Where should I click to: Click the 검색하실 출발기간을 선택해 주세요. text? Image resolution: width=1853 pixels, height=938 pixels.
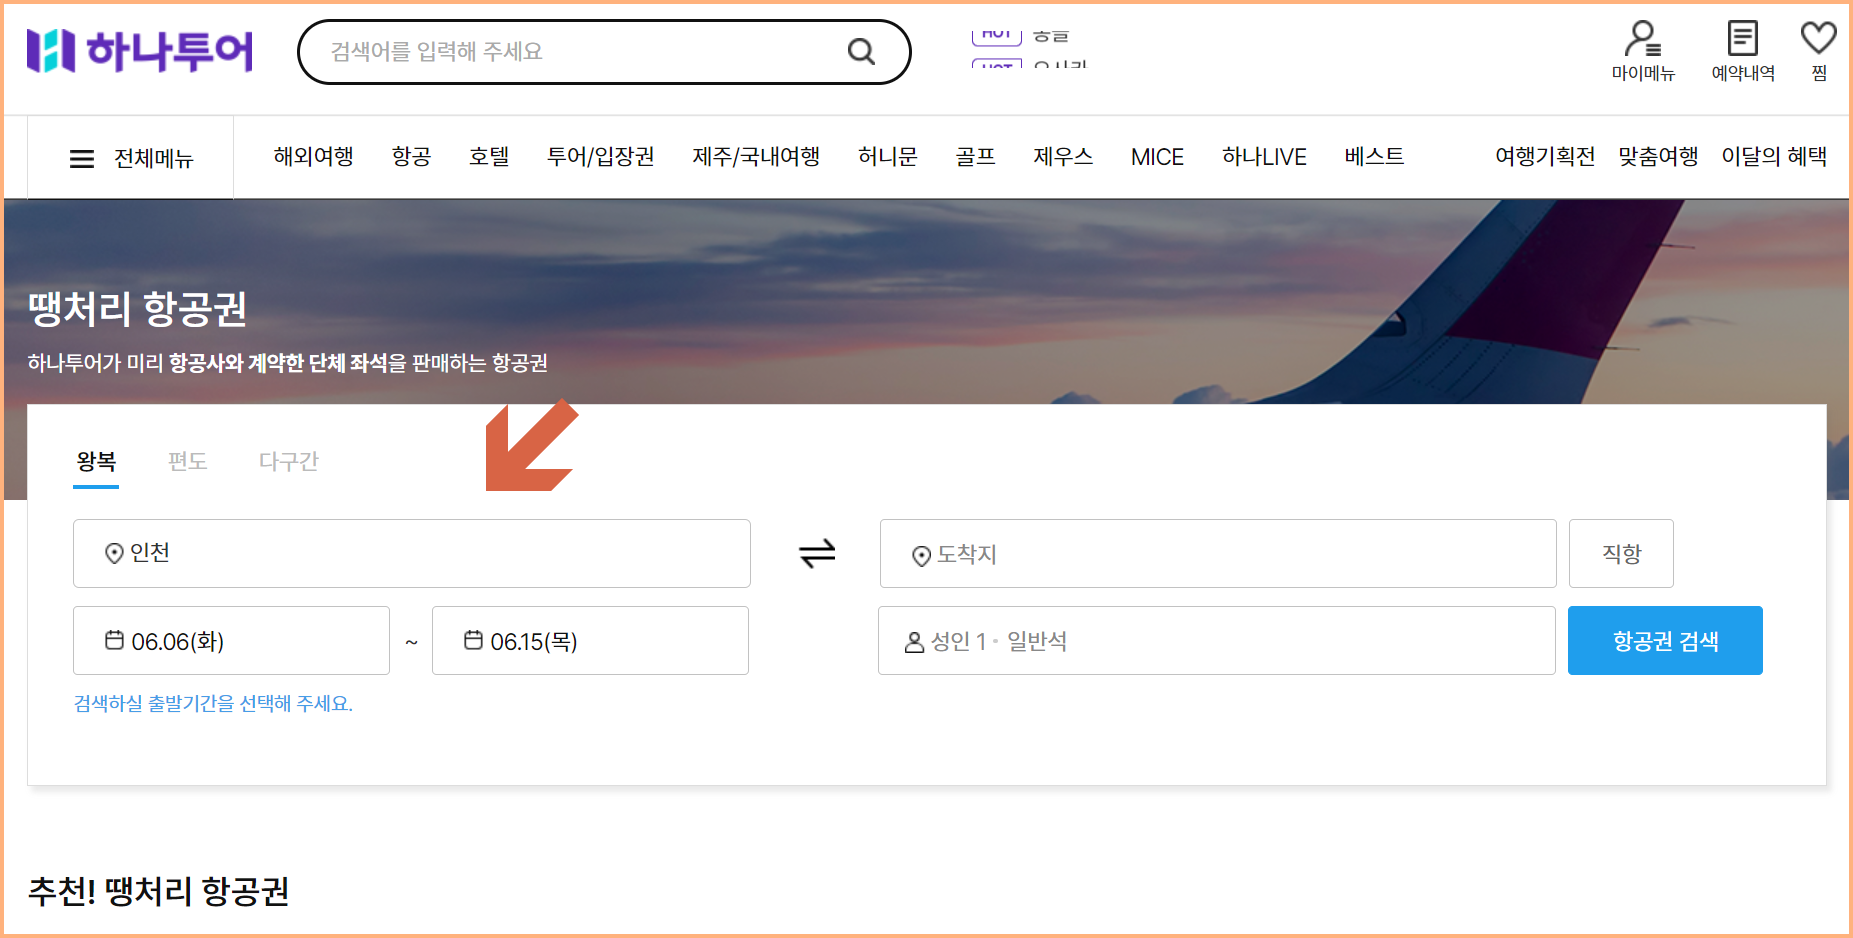213,703
